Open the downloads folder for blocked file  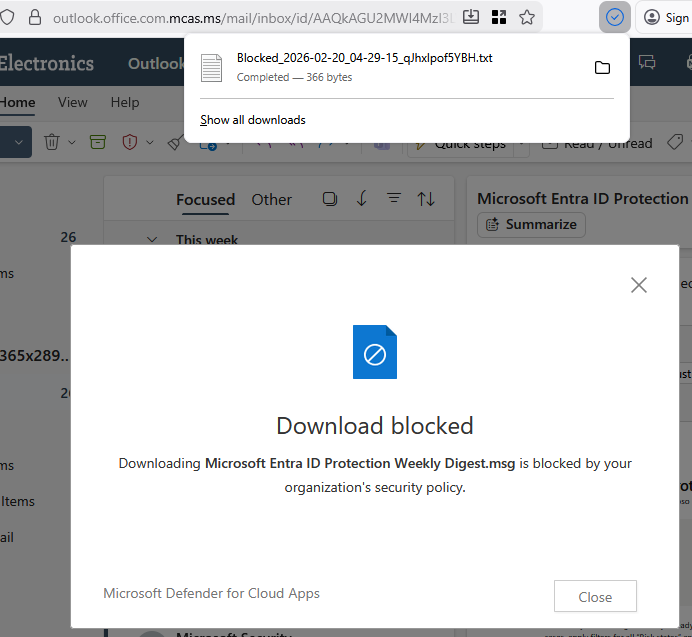click(602, 67)
